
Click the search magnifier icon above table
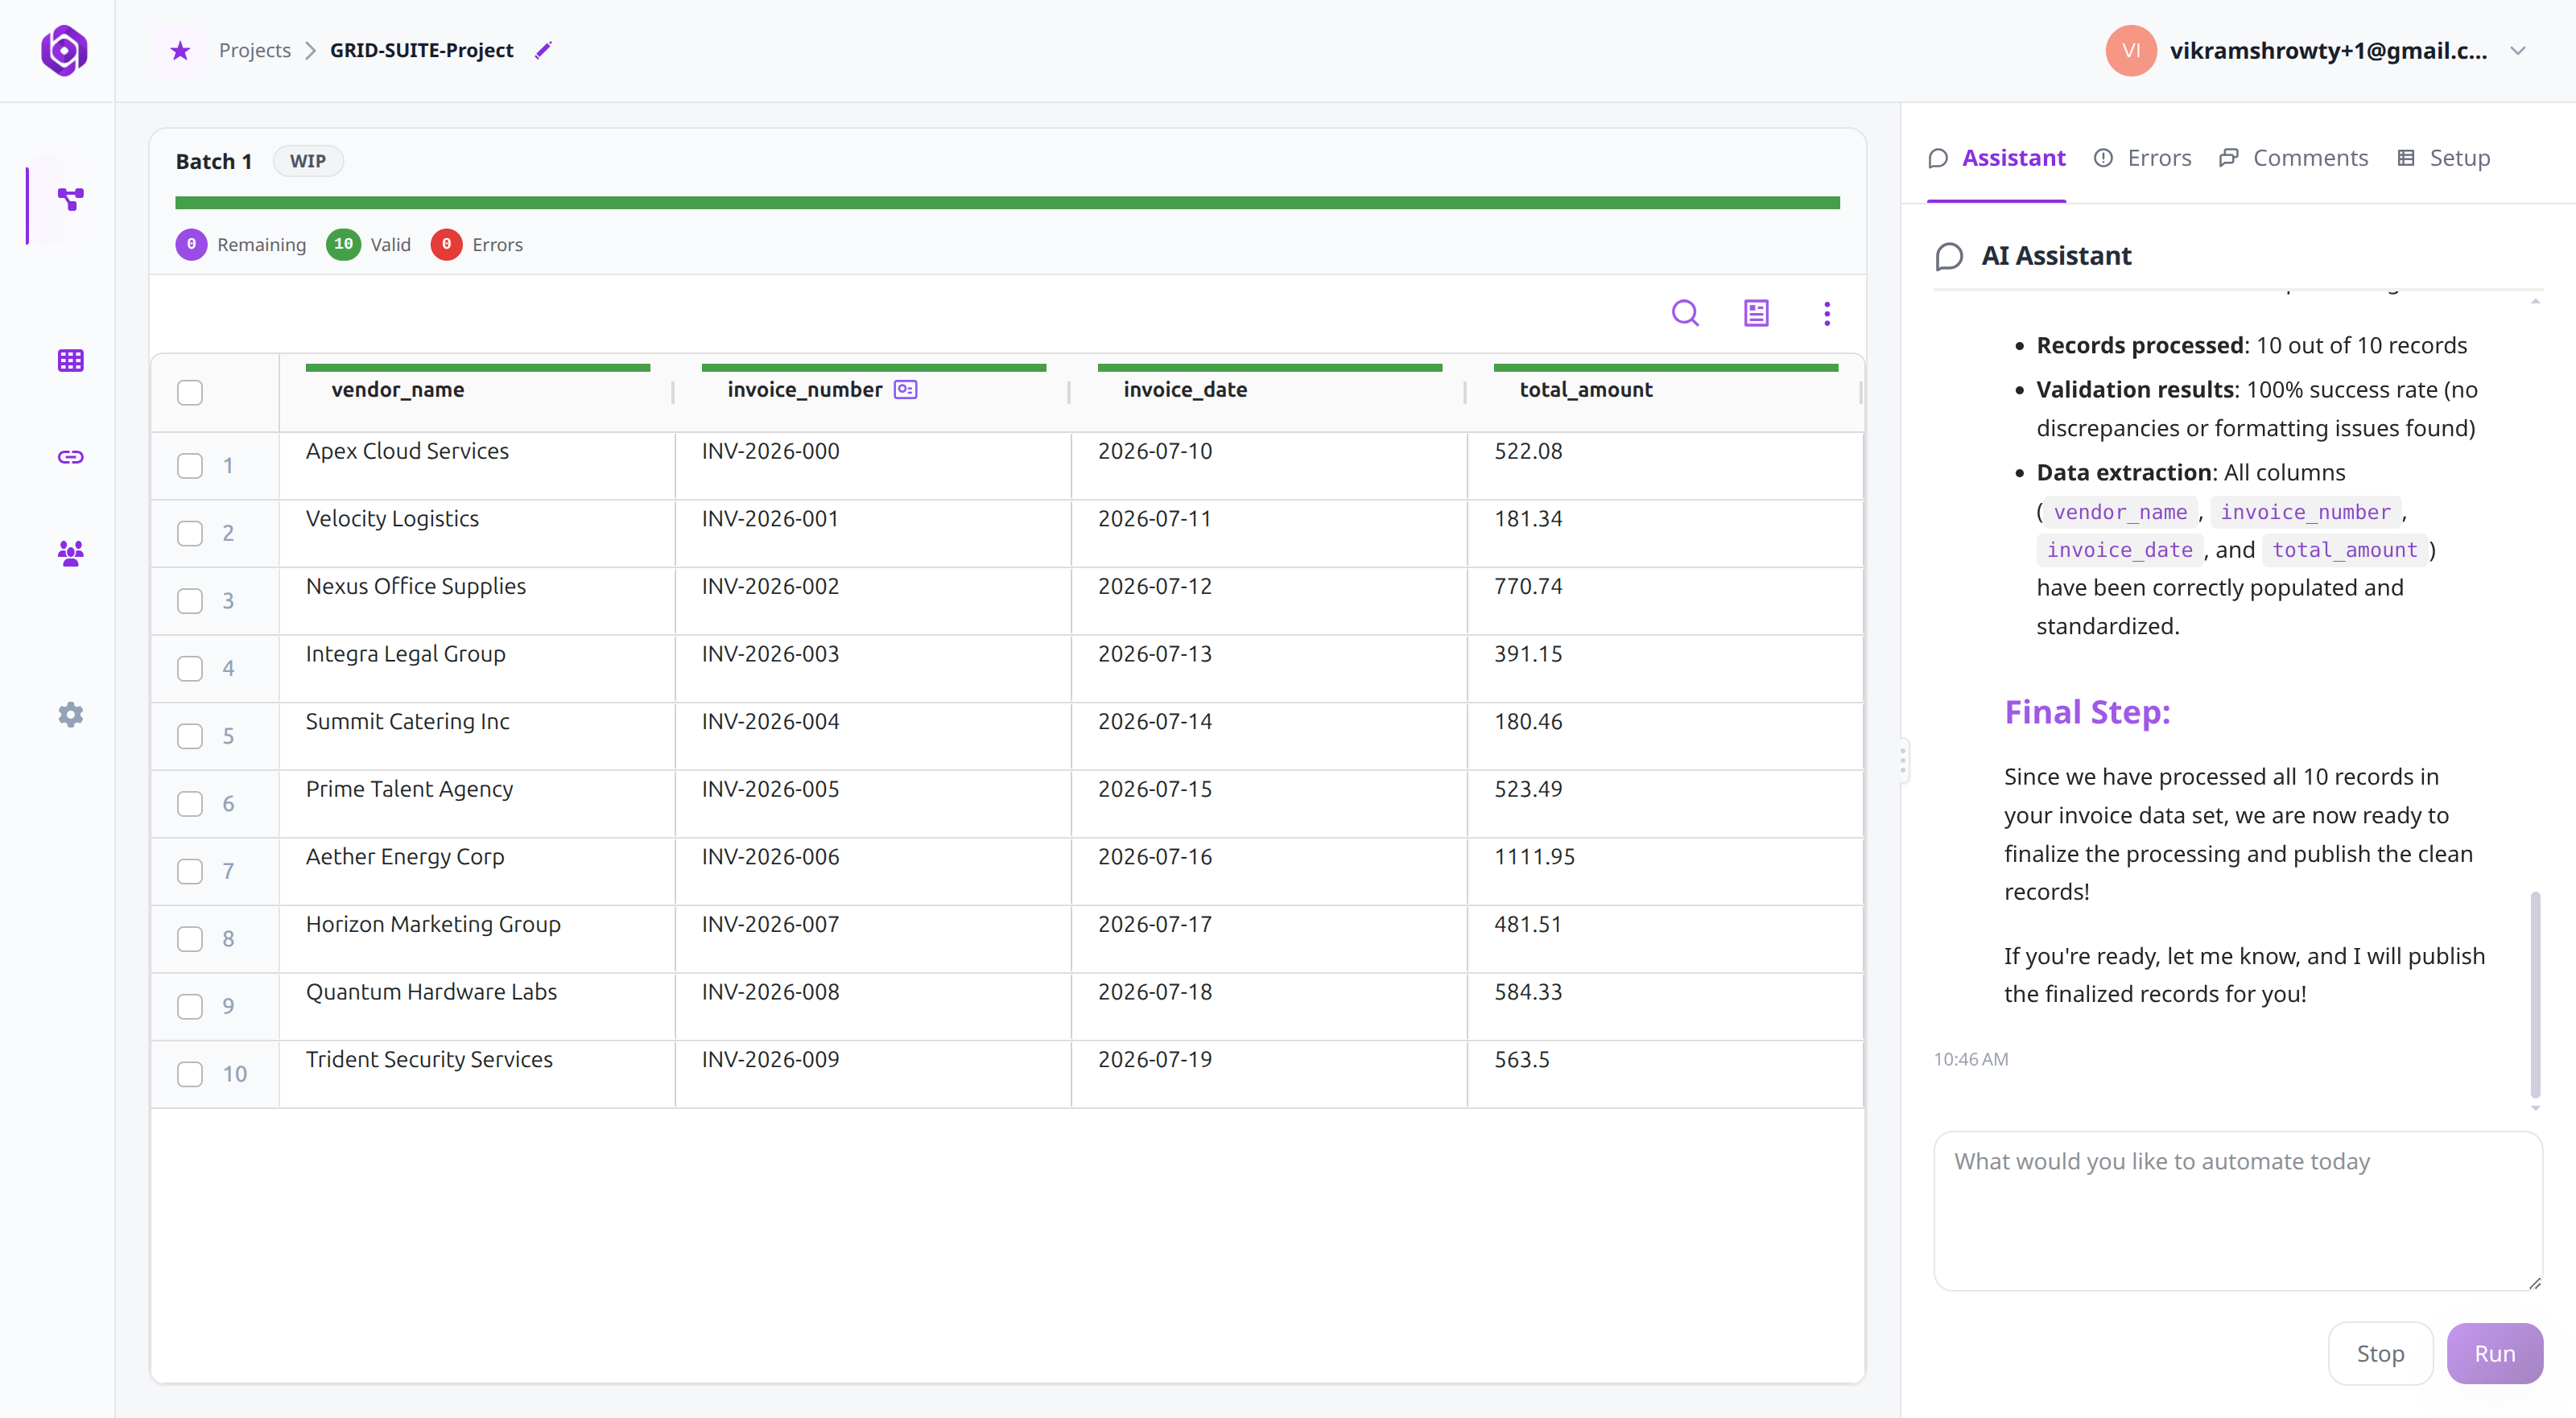point(1685,313)
